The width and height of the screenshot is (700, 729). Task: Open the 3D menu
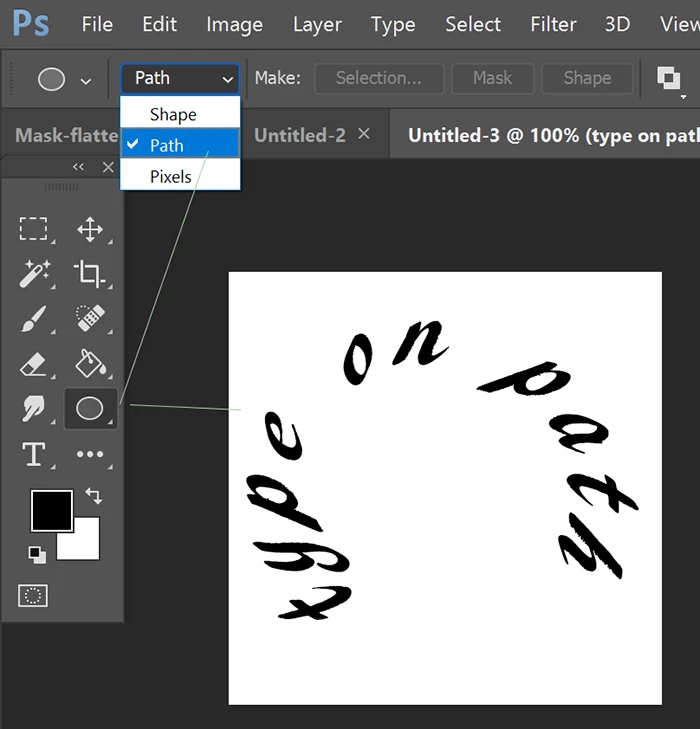(617, 24)
